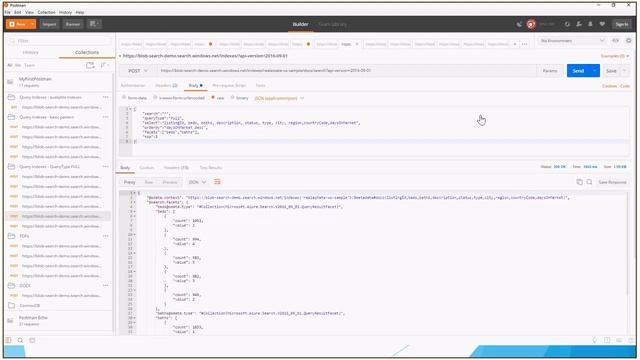
Task: Click the collection sort icon in sidebar
Action: [x=104, y=65]
